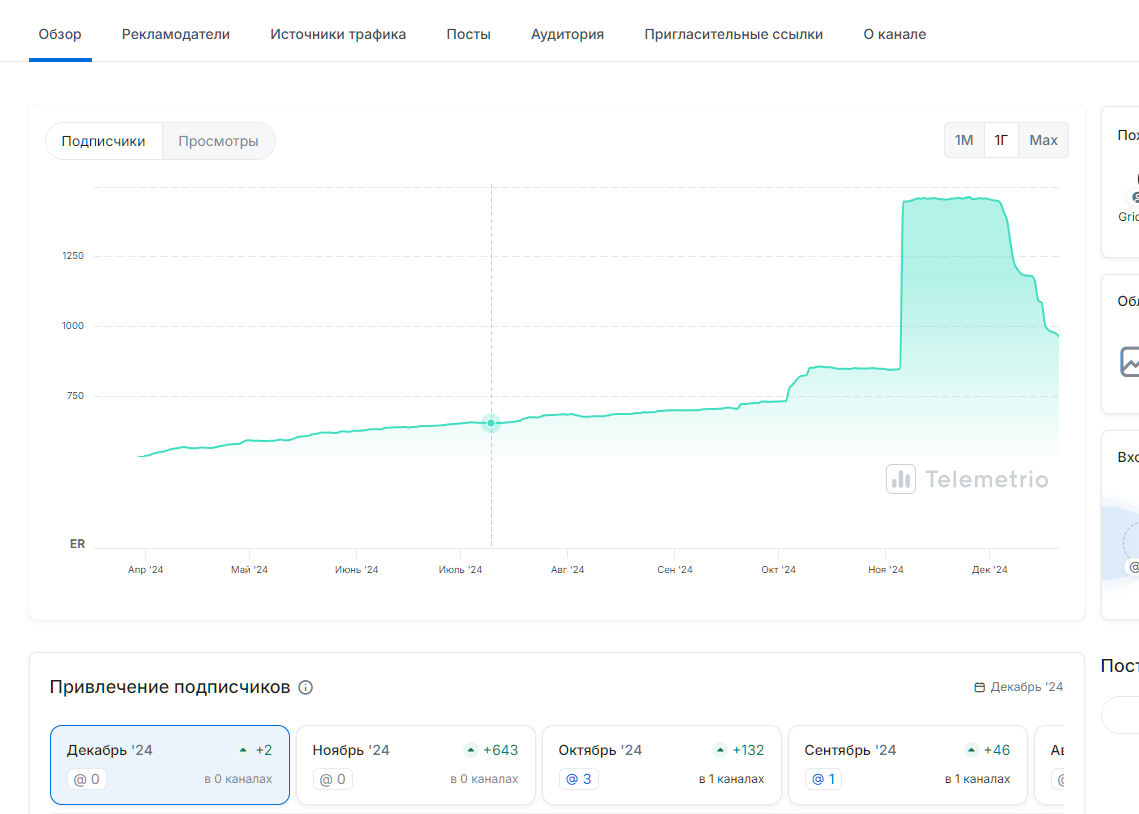Go to Источники трафика tab
Image resolution: width=1139 pixels, height=814 pixels.
point(338,34)
